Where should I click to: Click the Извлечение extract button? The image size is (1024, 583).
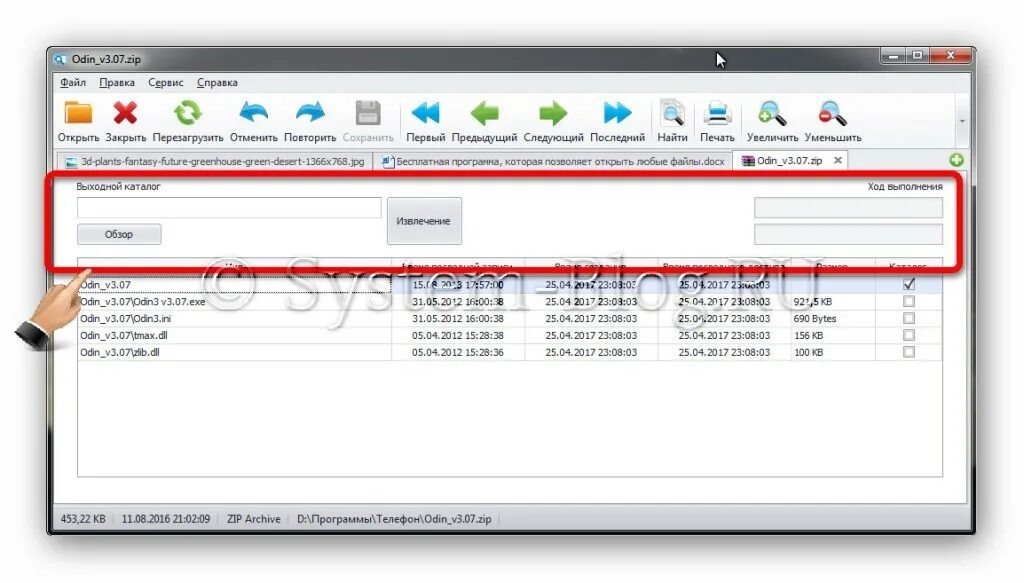point(424,221)
